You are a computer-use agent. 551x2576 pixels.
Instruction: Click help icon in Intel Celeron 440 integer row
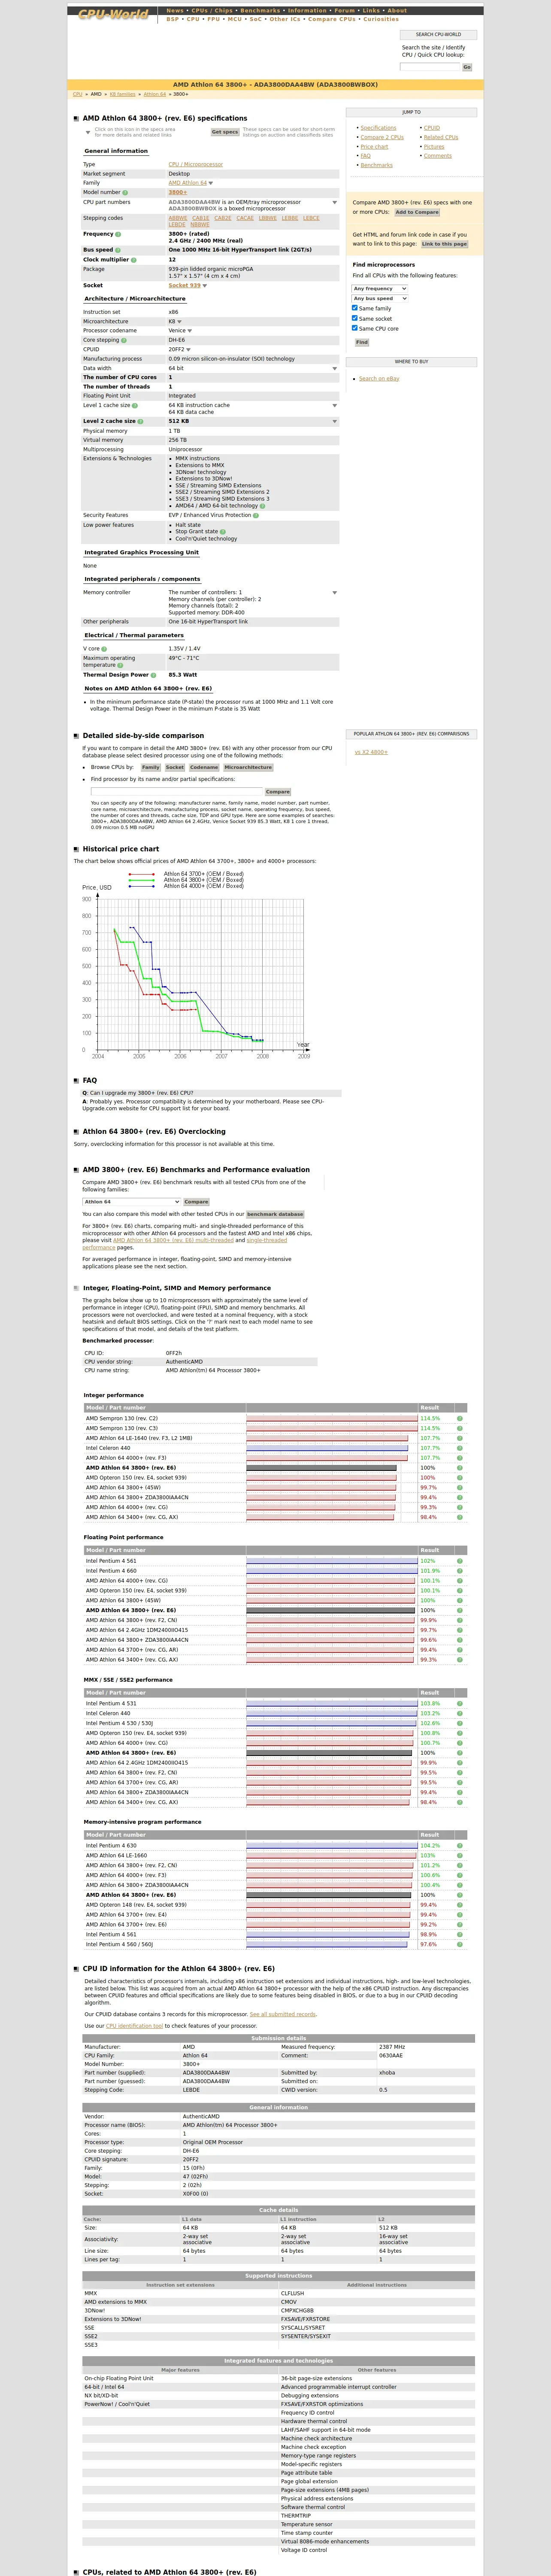point(460,1448)
